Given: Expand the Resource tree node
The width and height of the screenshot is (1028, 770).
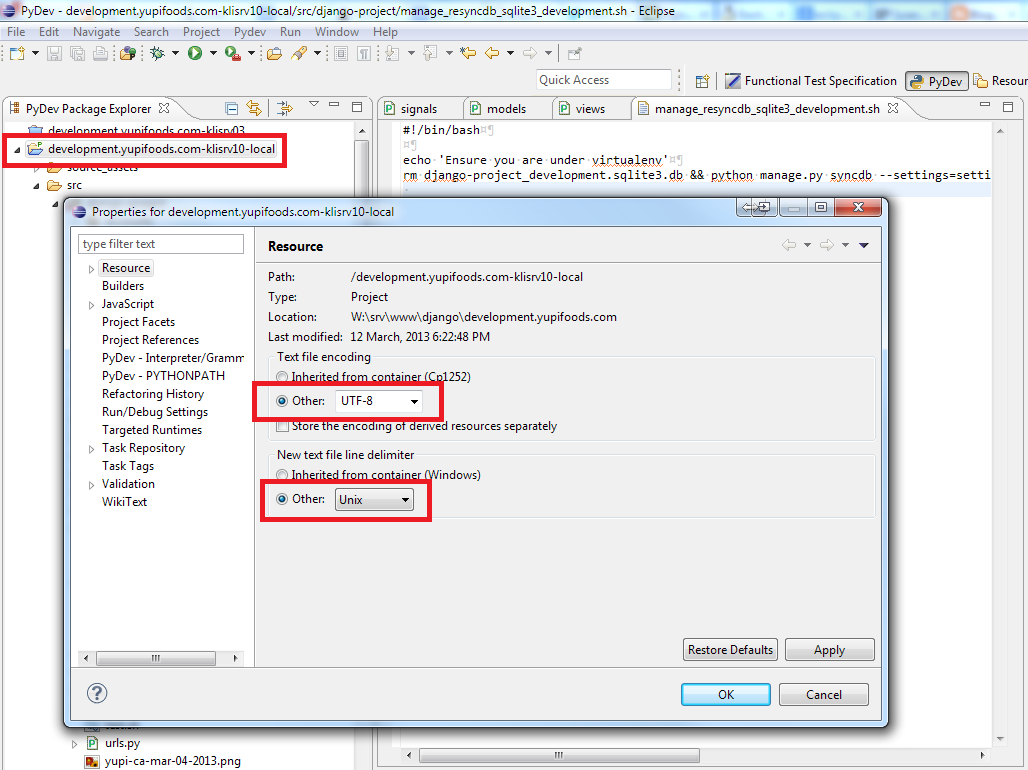Looking at the screenshot, I should pyautogui.click(x=91, y=269).
